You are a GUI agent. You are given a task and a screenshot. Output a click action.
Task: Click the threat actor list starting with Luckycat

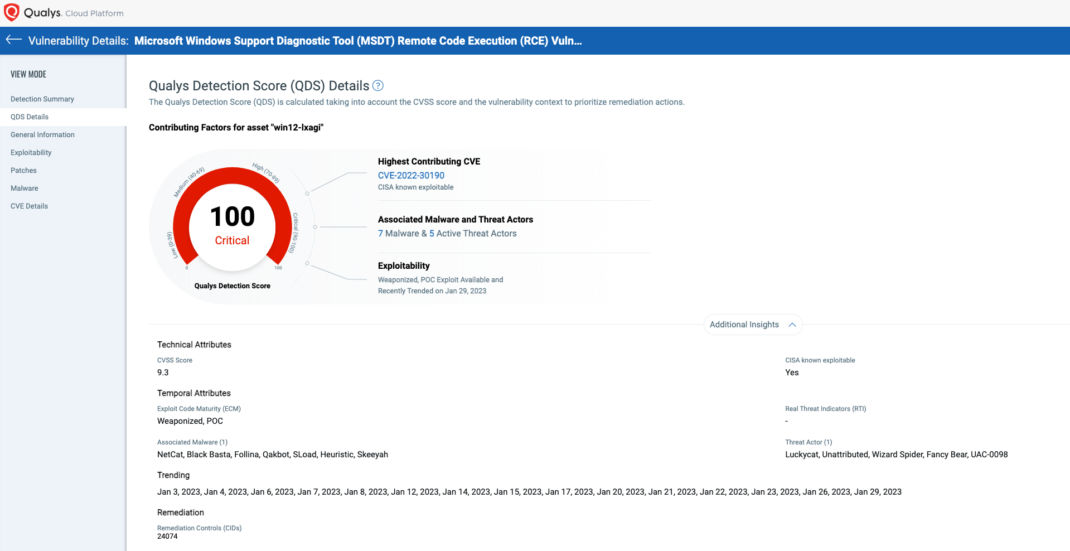coord(897,455)
